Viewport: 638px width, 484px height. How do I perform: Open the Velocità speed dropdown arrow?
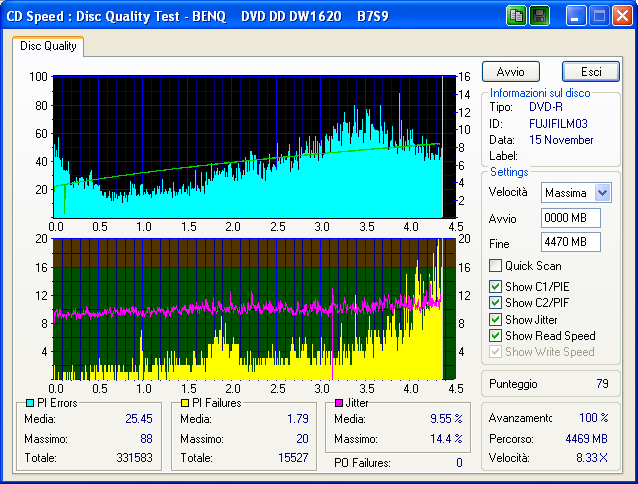click(x=603, y=193)
